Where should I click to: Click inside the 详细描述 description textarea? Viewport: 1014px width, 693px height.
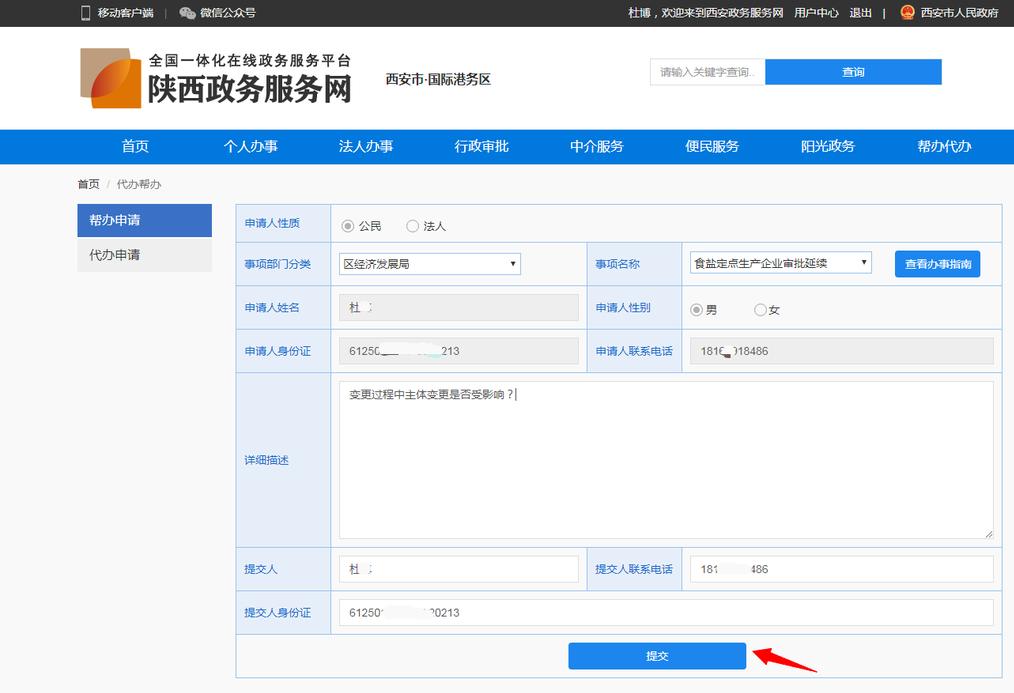665,459
